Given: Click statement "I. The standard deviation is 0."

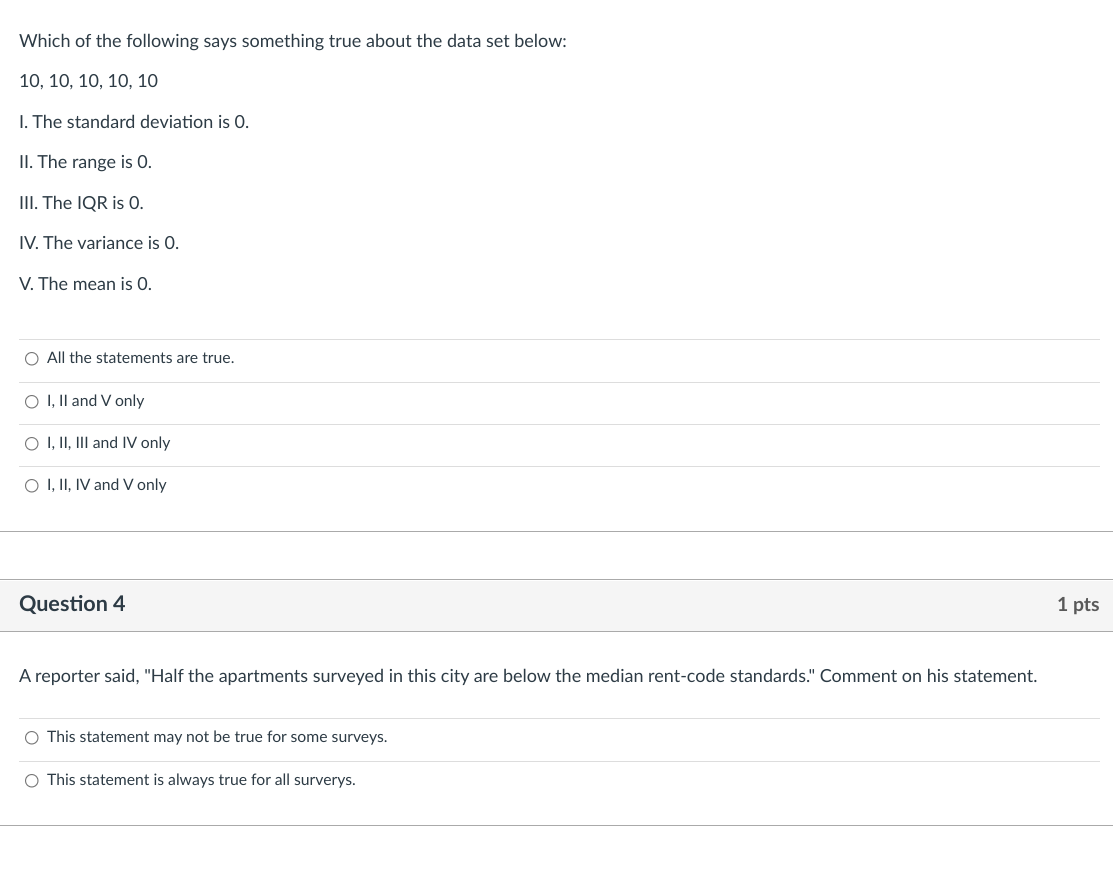Looking at the screenshot, I should pyautogui.click(x=134, y=122).
